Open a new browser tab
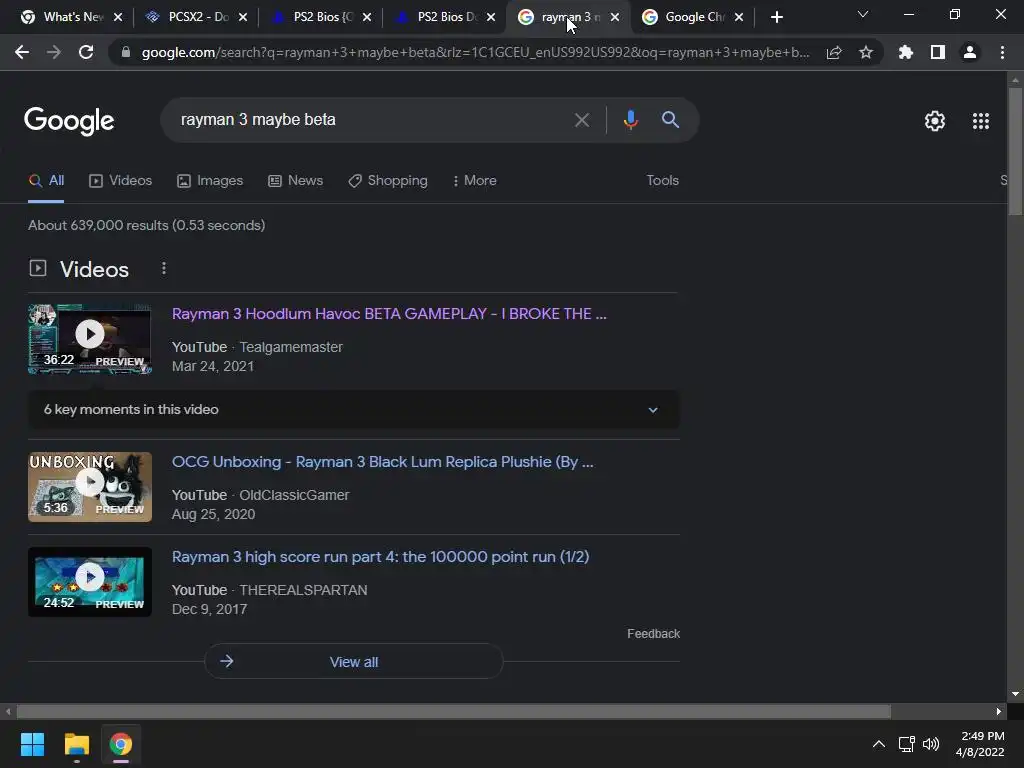 [x=776, y=17]
